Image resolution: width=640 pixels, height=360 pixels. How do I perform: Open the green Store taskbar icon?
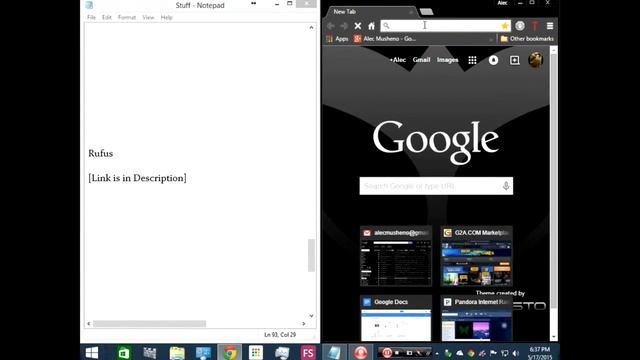click(124, 353)
